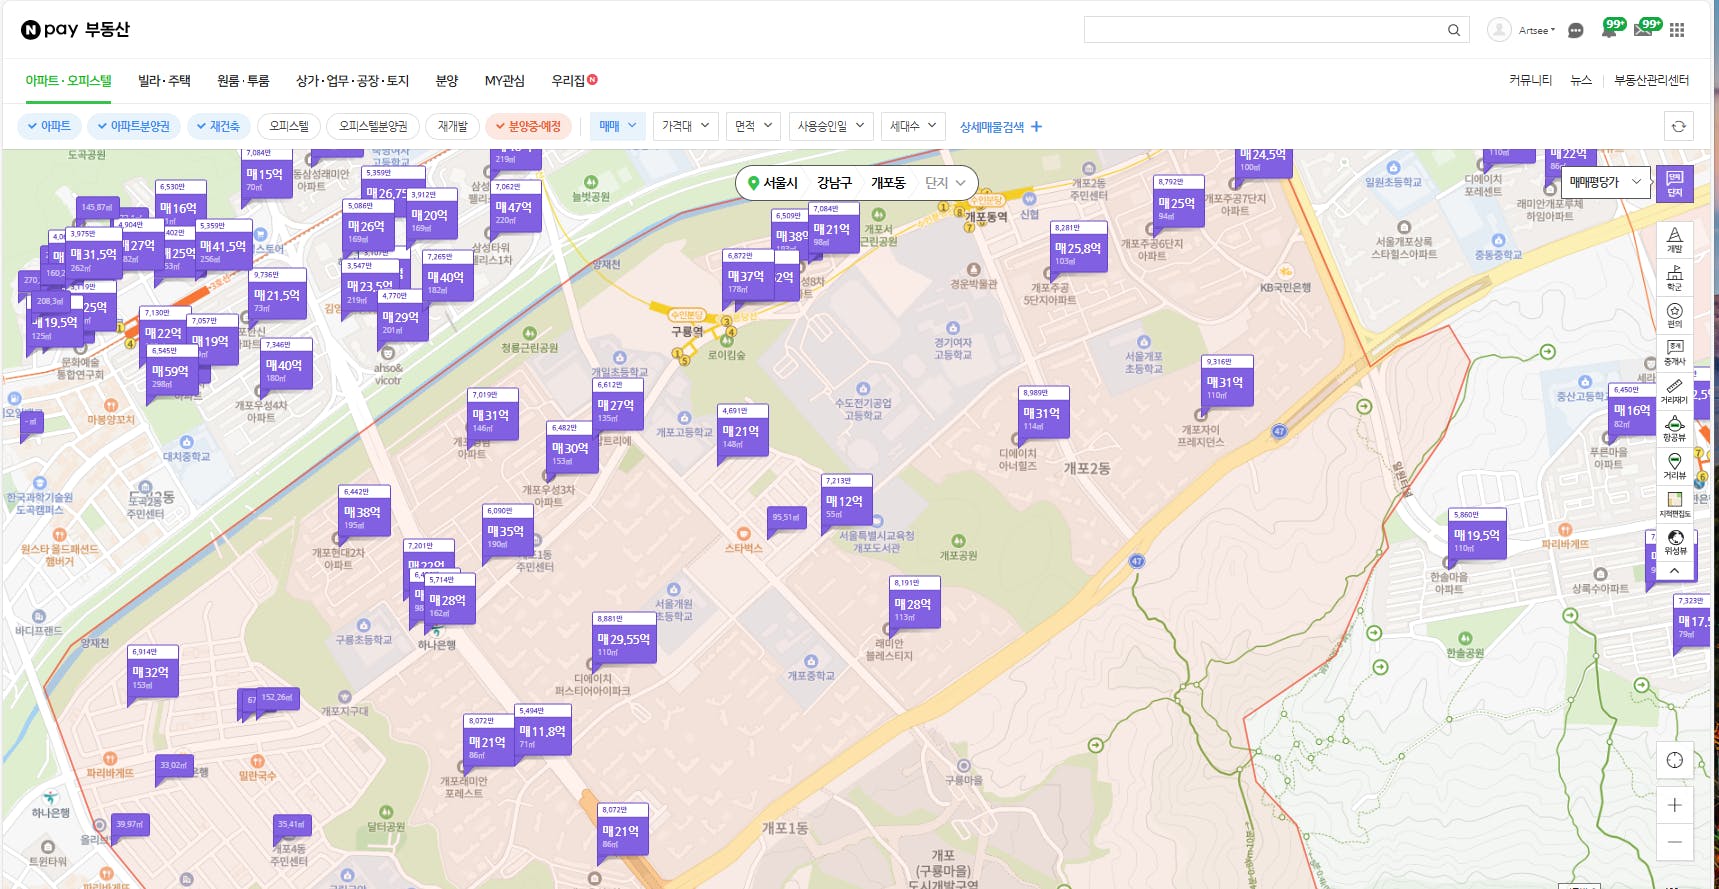Open the apps grid menu
Image resolution: width=1719 pixels, height=889 pixels.
pos(1677,30)
